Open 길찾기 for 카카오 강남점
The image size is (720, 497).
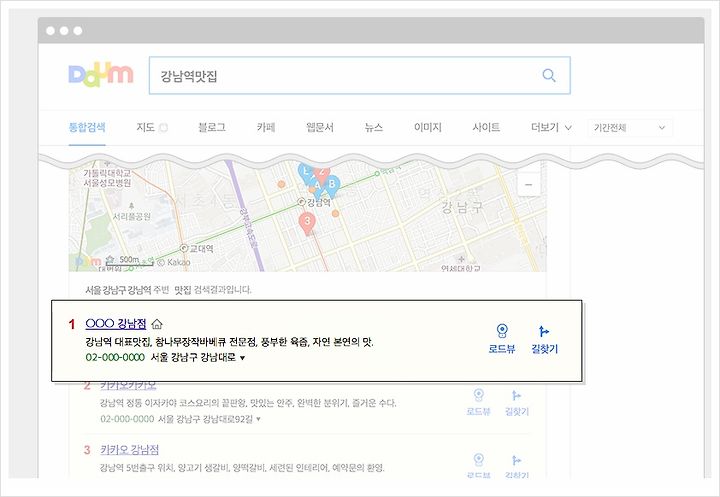click(517, 466)
